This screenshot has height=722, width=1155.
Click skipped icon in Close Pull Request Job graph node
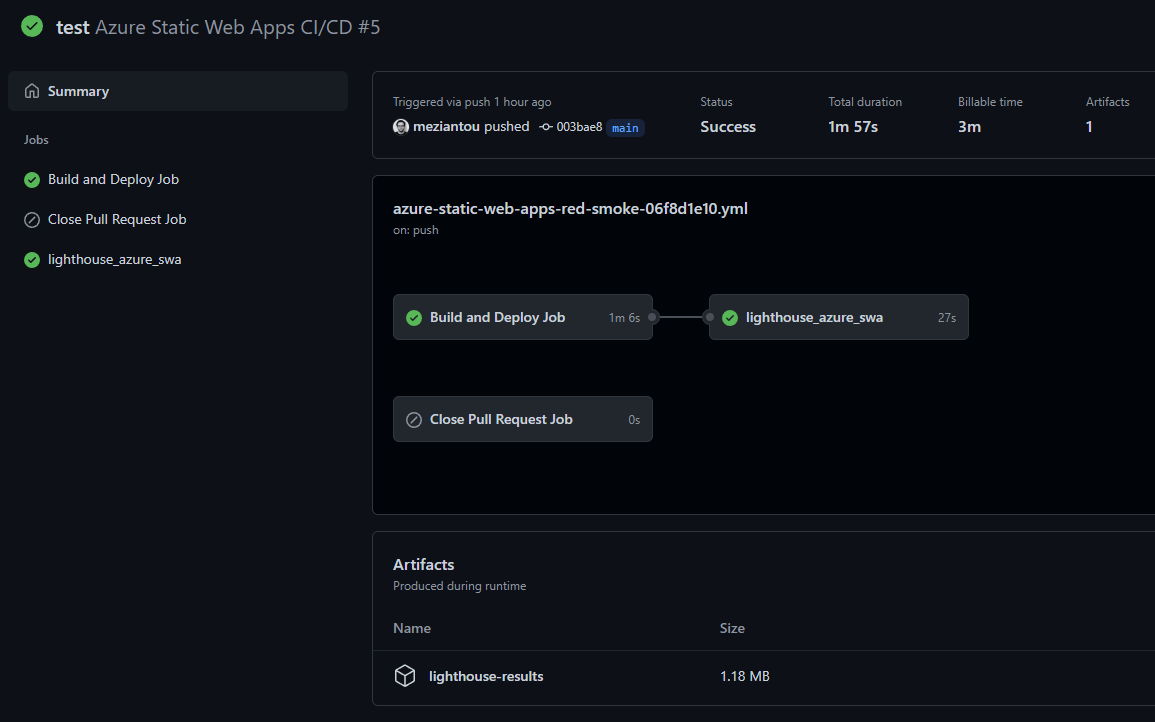click(x=414, y=420)
